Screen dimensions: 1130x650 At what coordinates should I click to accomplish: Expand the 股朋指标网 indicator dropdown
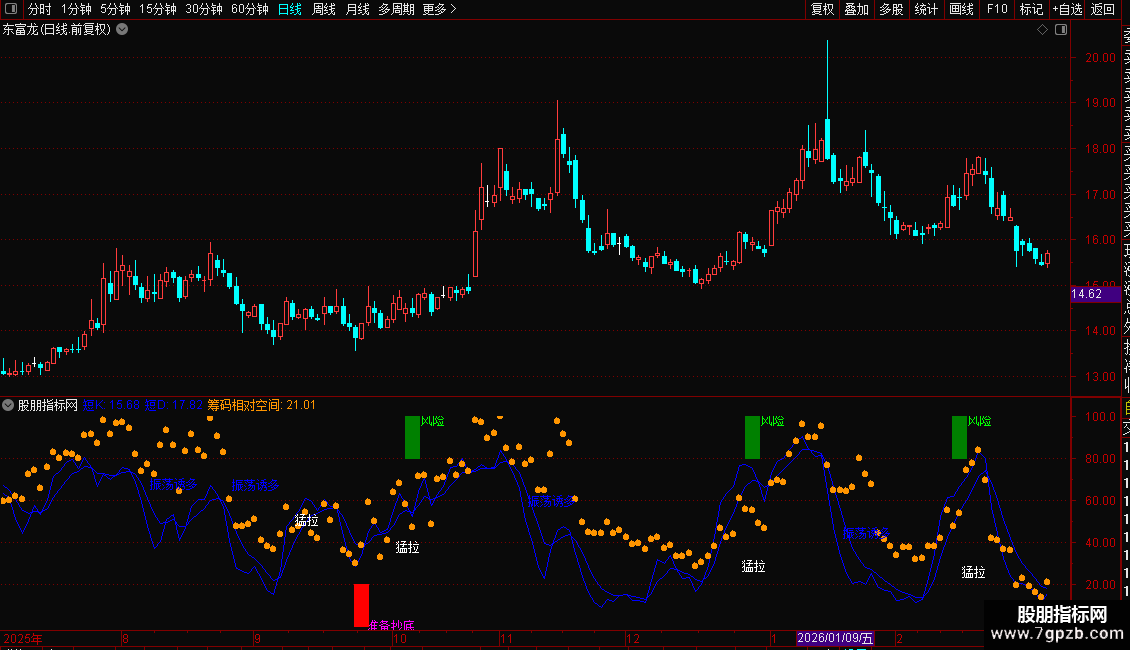pos(8,405)
